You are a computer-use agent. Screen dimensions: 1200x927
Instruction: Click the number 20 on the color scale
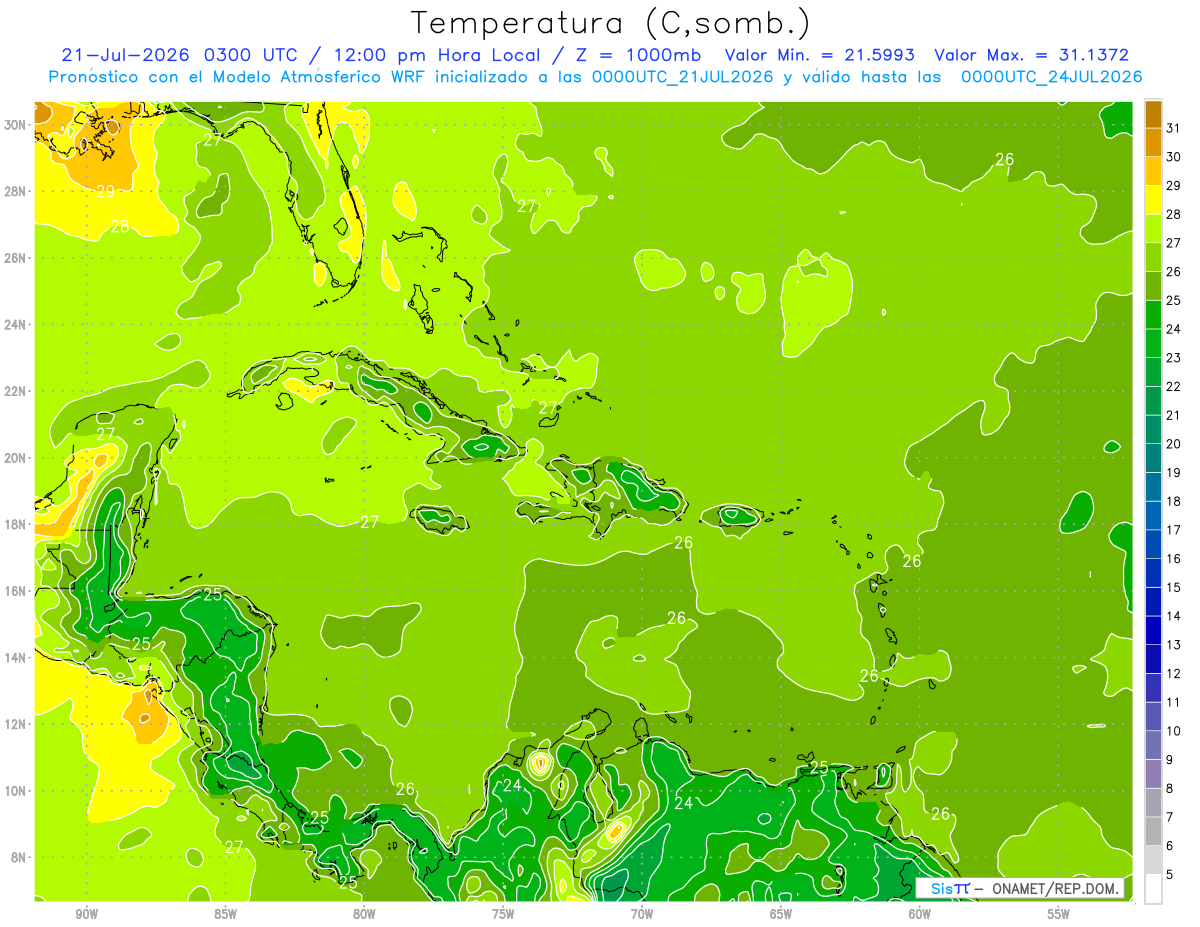click(1174, 444)
